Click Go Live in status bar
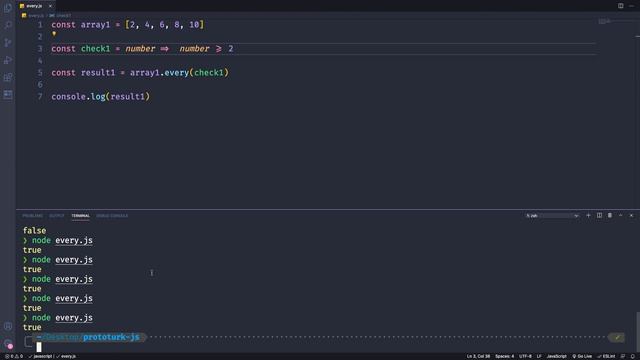The image size is (640, 360). [x=582, y=356]
